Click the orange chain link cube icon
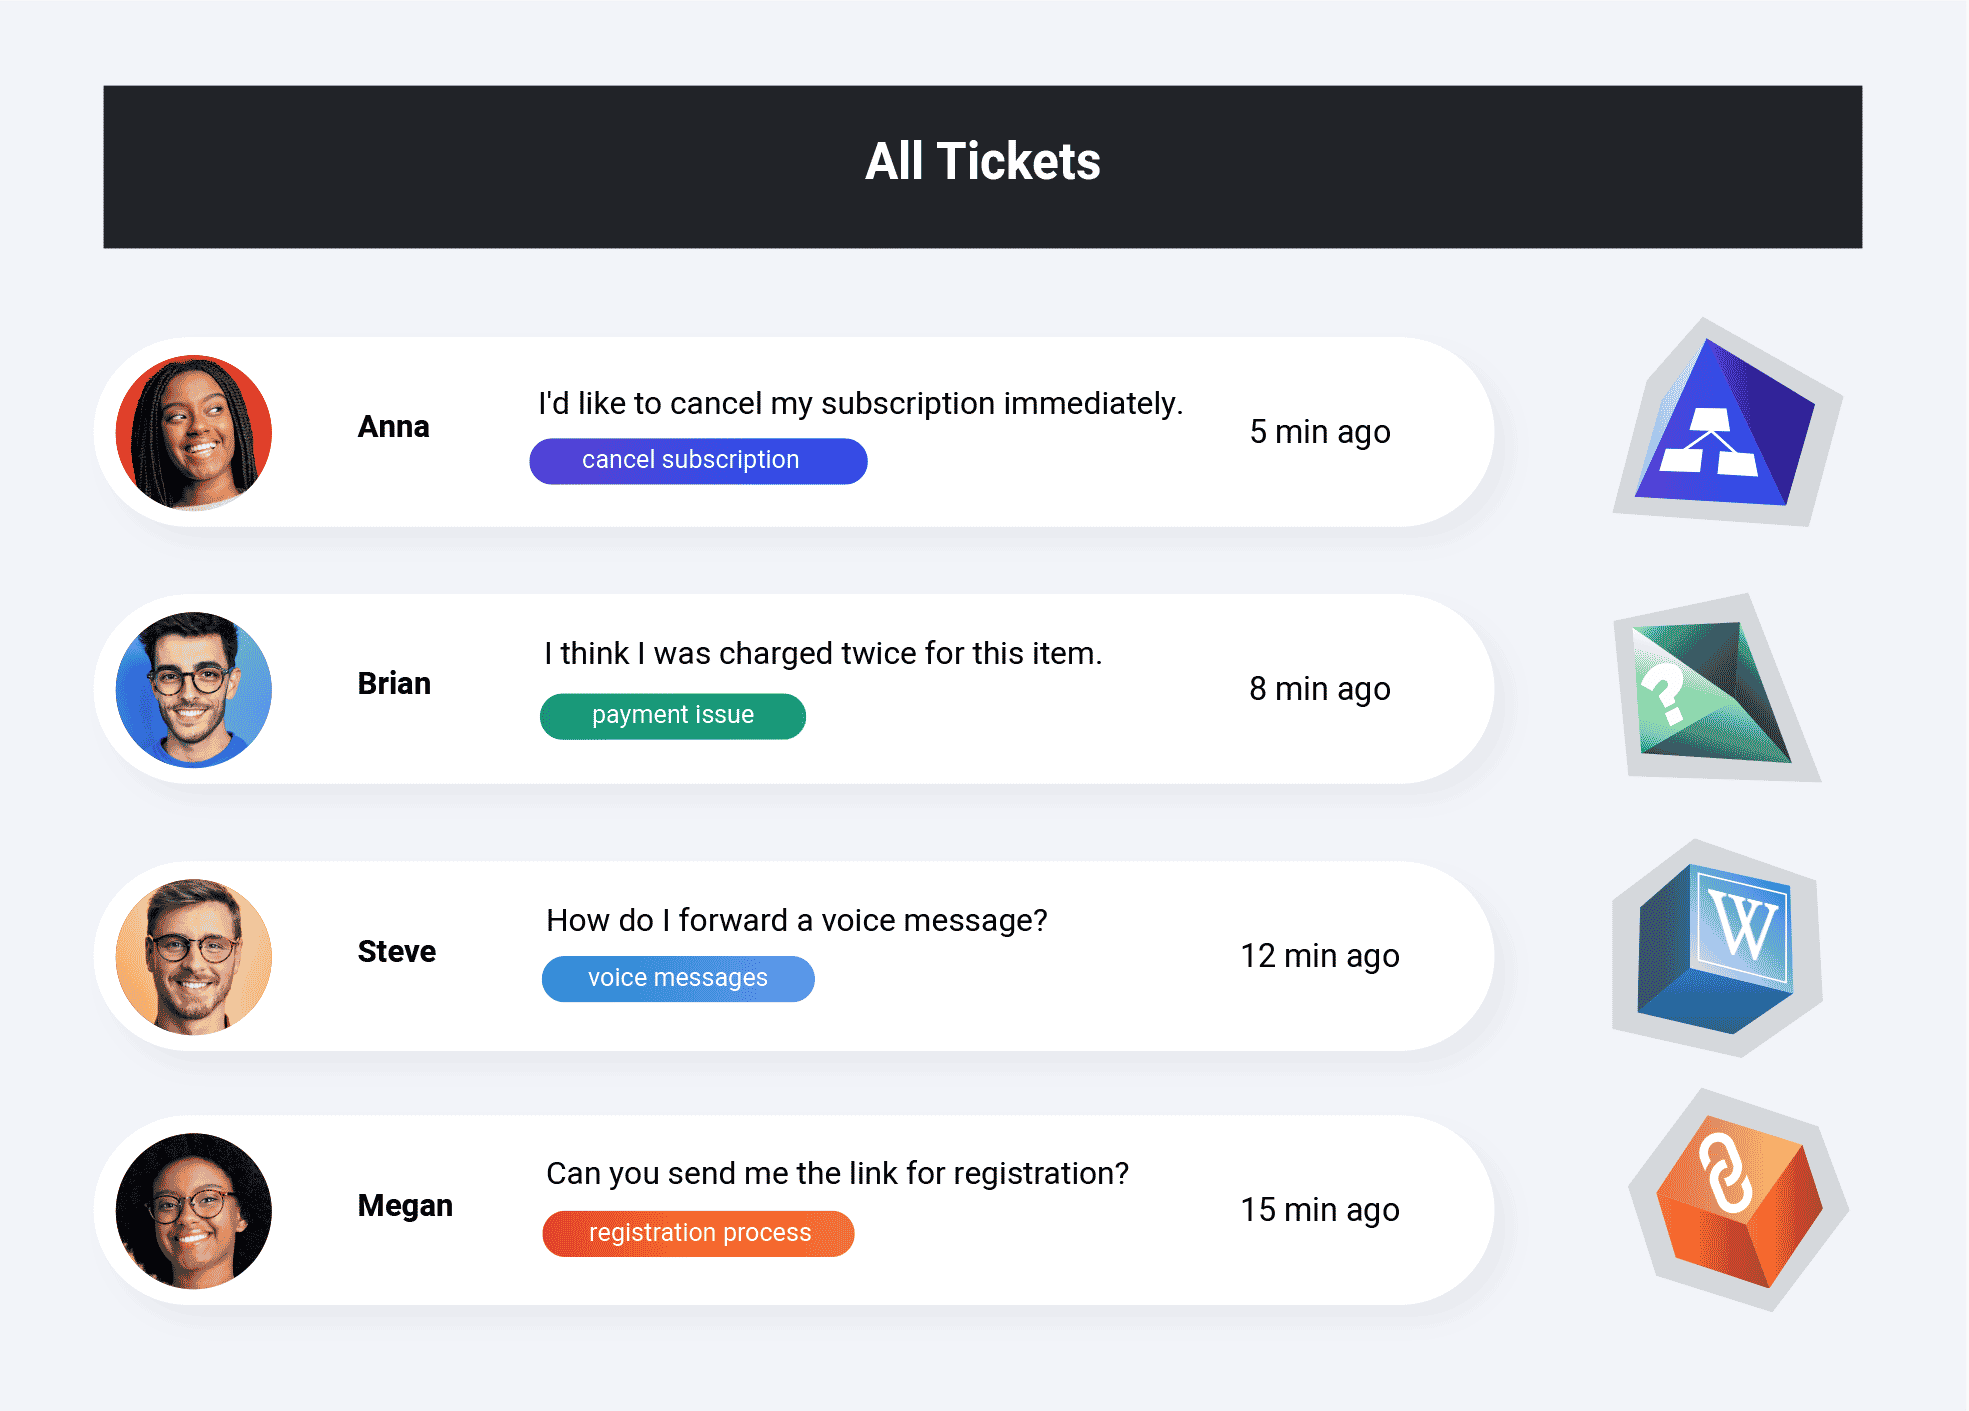The width and height of the screenshot is (1969, 1411). pos(1738,1200)
